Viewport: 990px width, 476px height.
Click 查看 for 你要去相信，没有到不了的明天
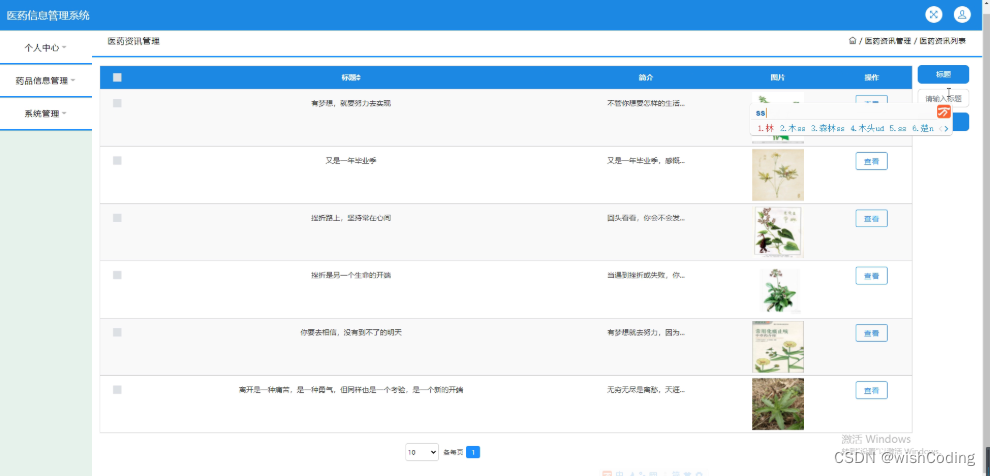tap(871, 333)
